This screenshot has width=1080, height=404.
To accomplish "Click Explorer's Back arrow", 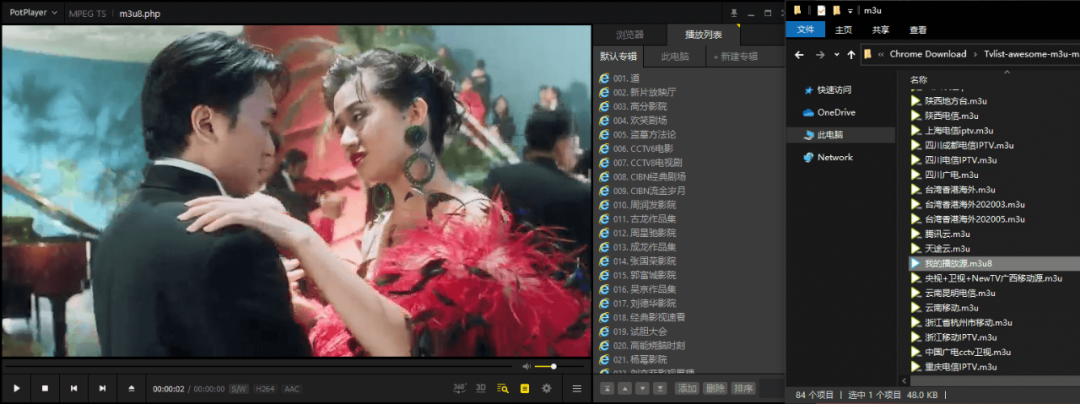I will (x=799, y=54).
